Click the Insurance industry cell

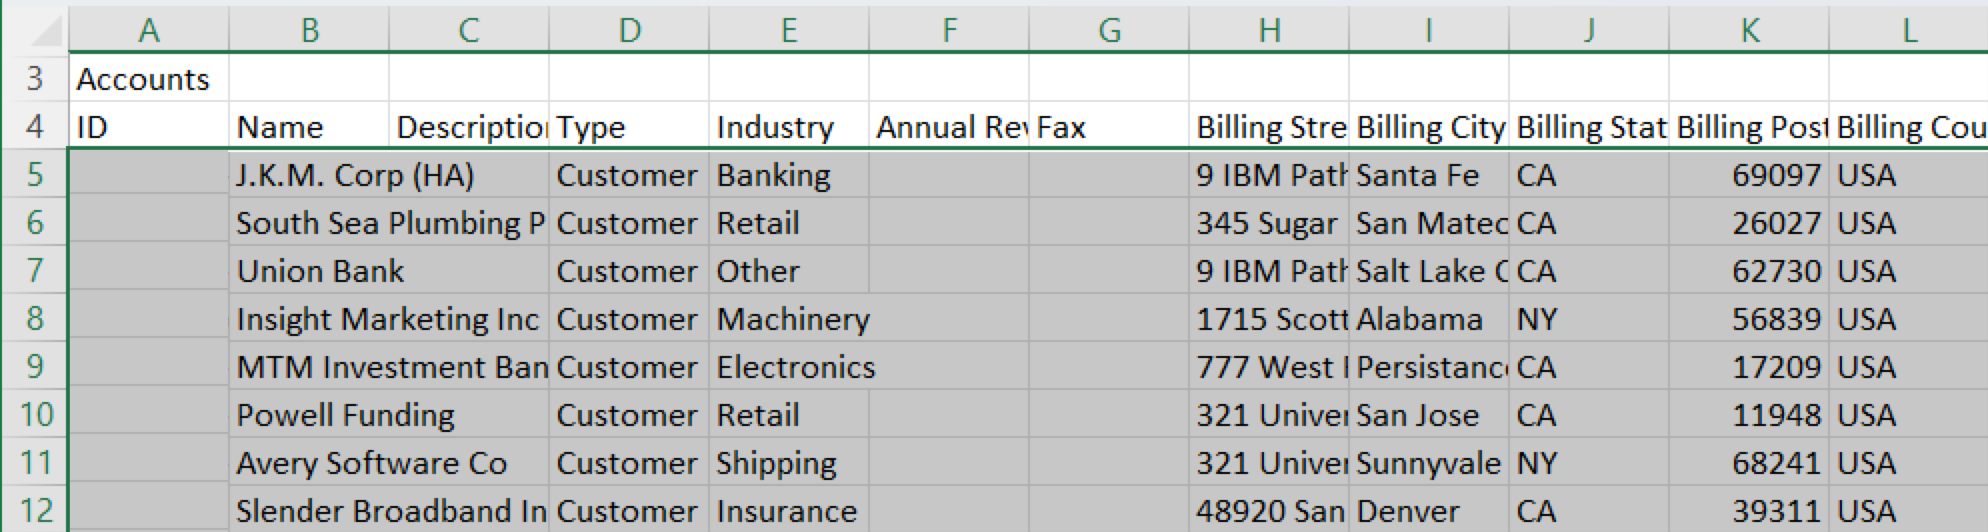[x=787, y=512]
